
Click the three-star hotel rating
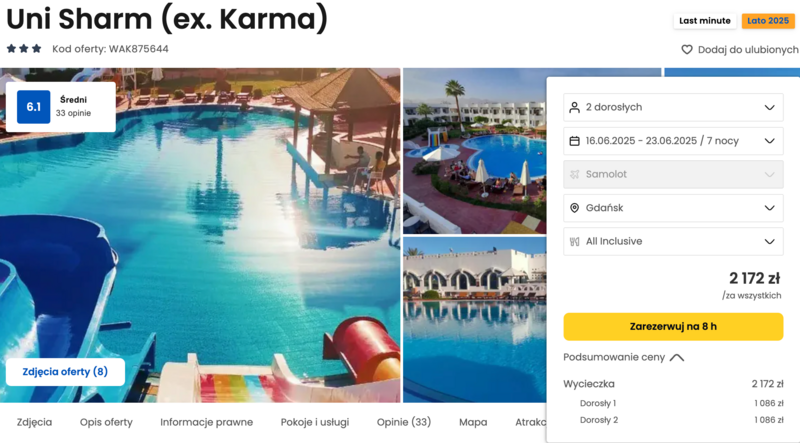point(23,49)
